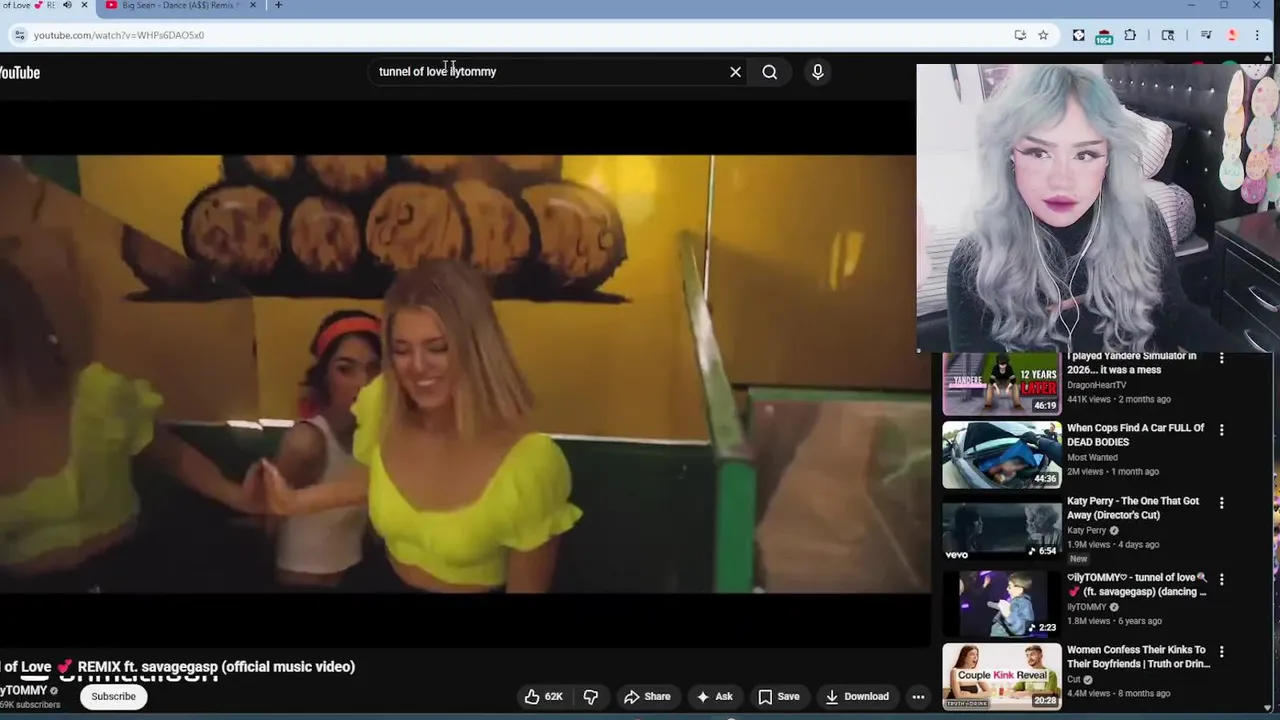Screen dimensions: 1280x720
Task: Click the YouTube search magnifier button
Action: click(769, 72)
